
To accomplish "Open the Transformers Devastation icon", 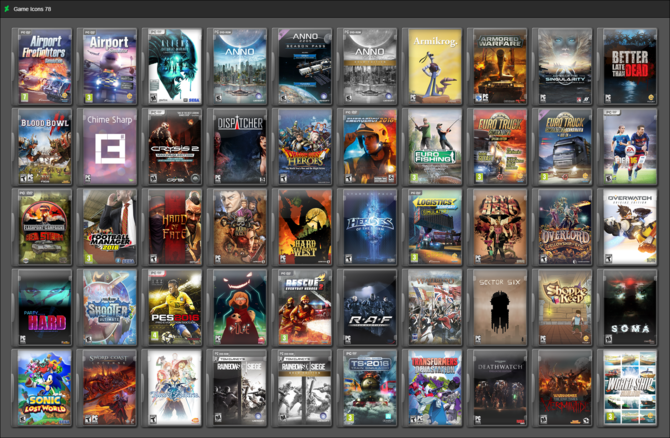I will (x=432, y=388).
